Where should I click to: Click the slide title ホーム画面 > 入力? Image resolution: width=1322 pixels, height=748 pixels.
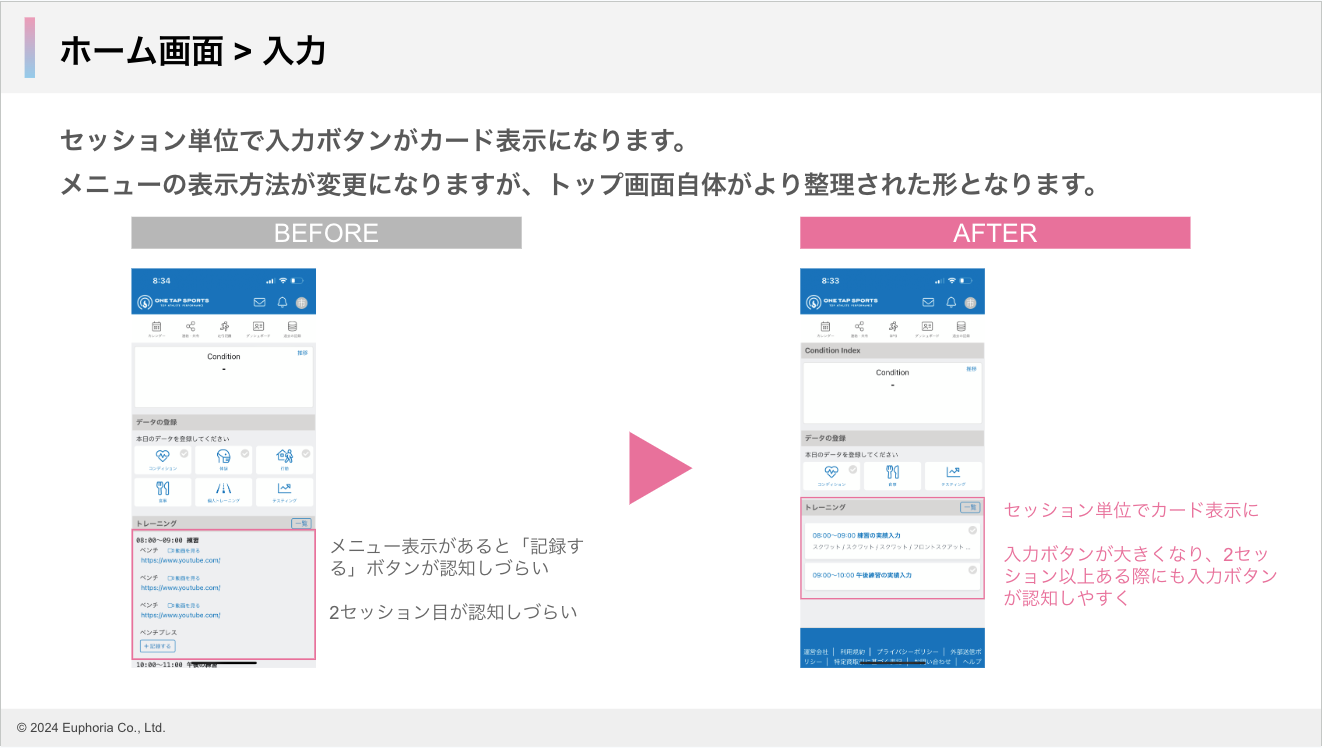(x=193, y=50)
